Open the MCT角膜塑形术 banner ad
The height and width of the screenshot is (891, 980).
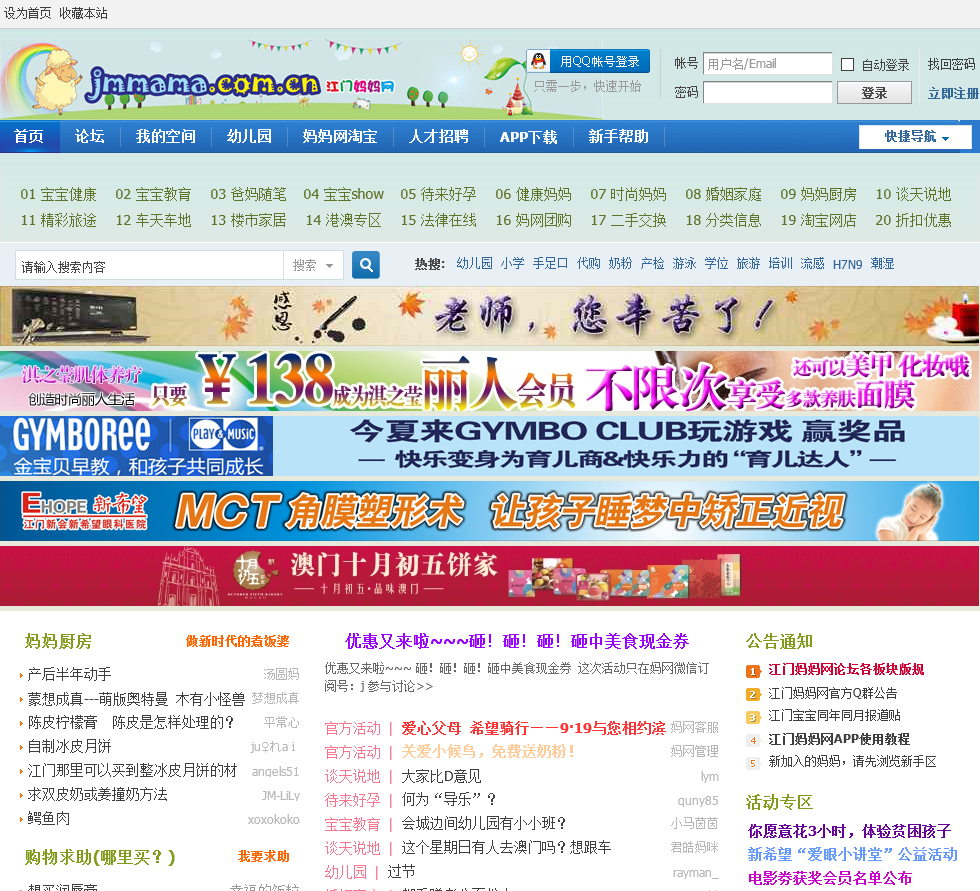click(x=489, y=511)
